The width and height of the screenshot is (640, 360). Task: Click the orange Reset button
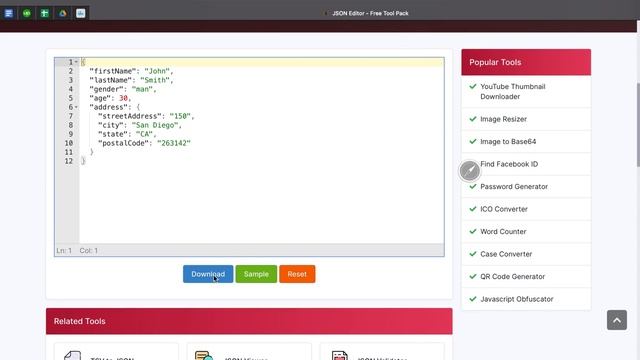click(297, 274)
